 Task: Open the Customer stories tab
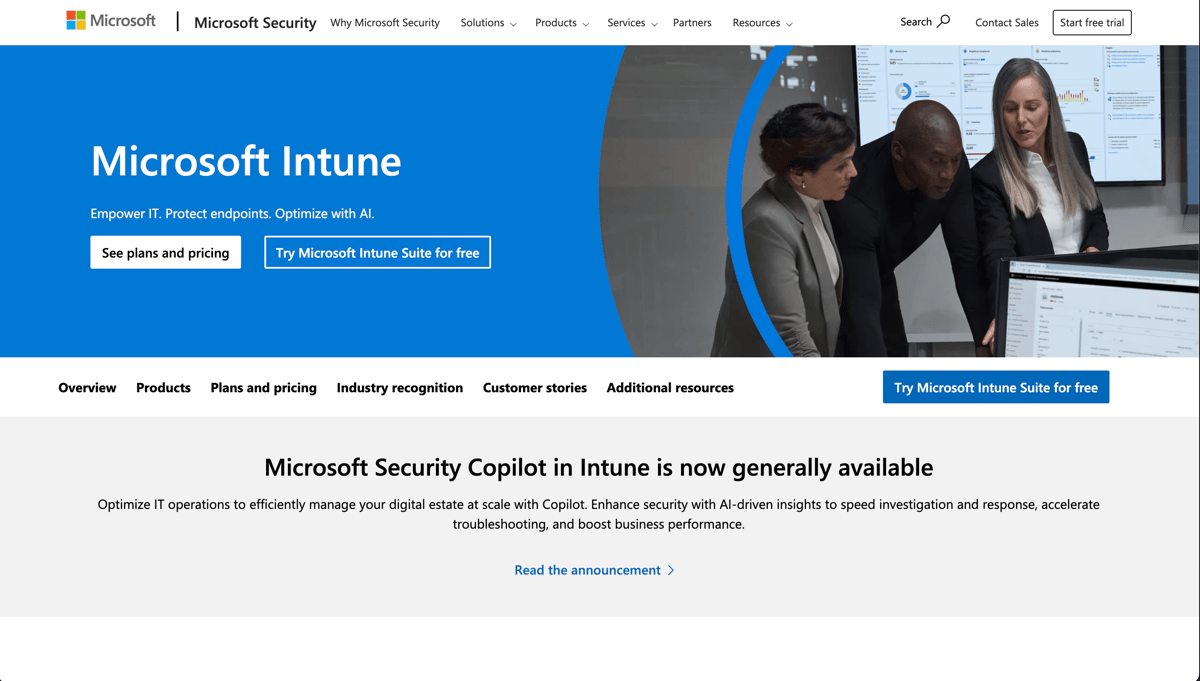(x=534, y=387)
